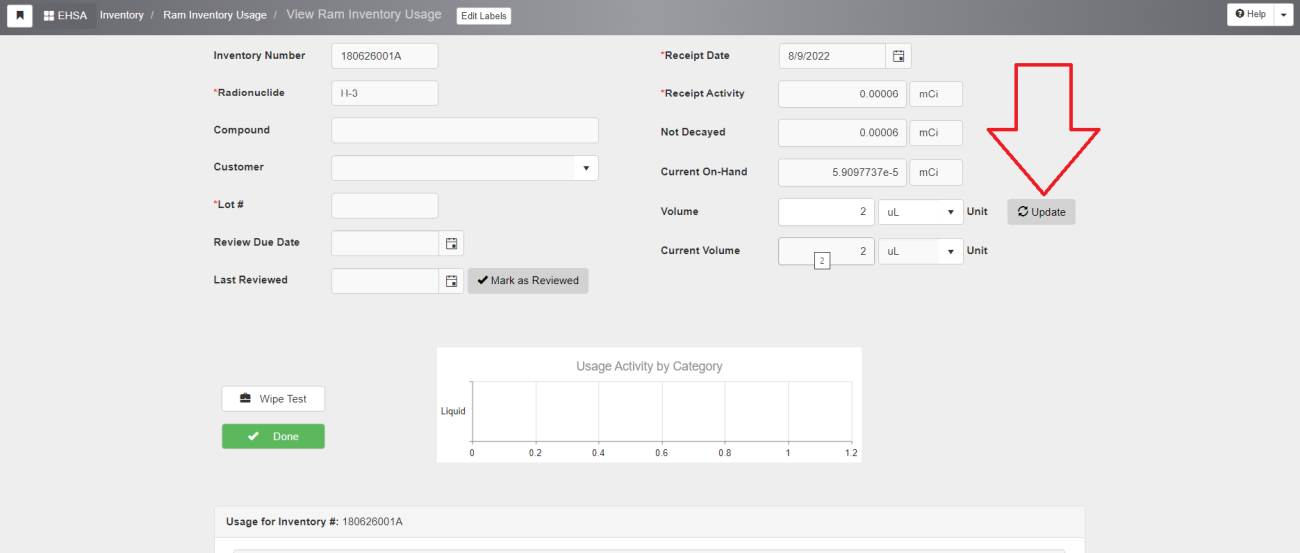Click the Update refresh button
1300x553 pixels.
coord(1041,212)
